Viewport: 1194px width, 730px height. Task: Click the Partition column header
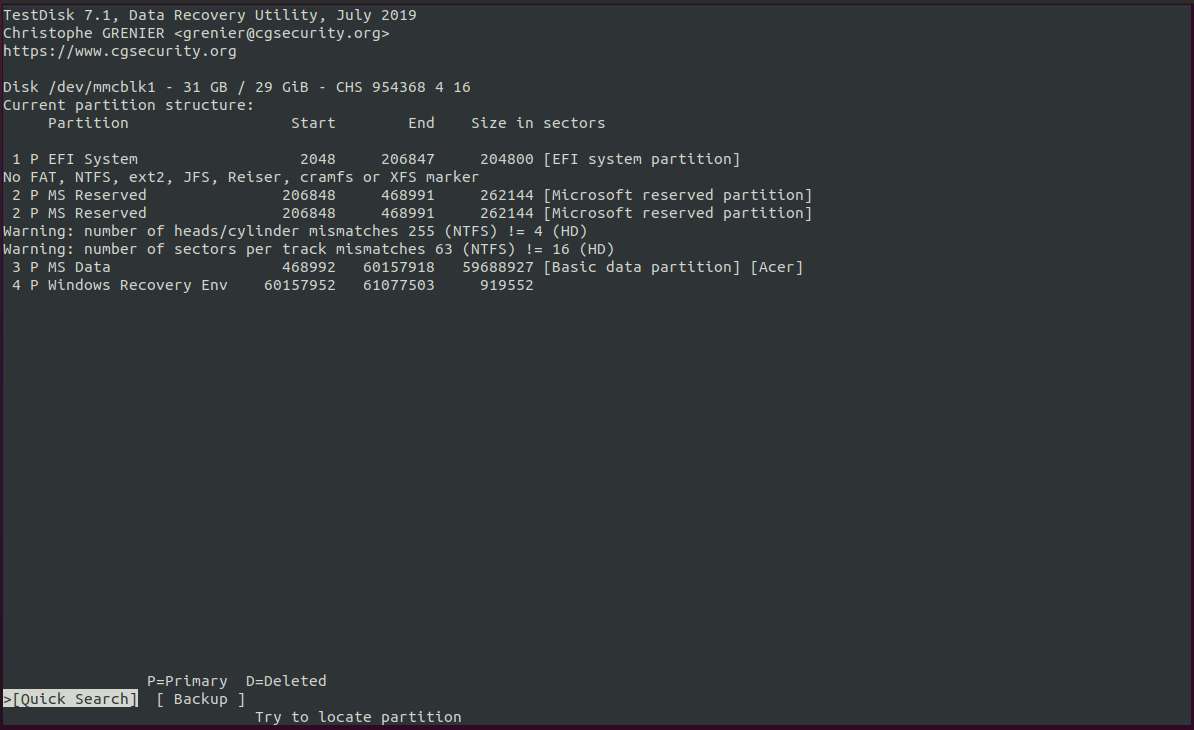pos(88,123)
